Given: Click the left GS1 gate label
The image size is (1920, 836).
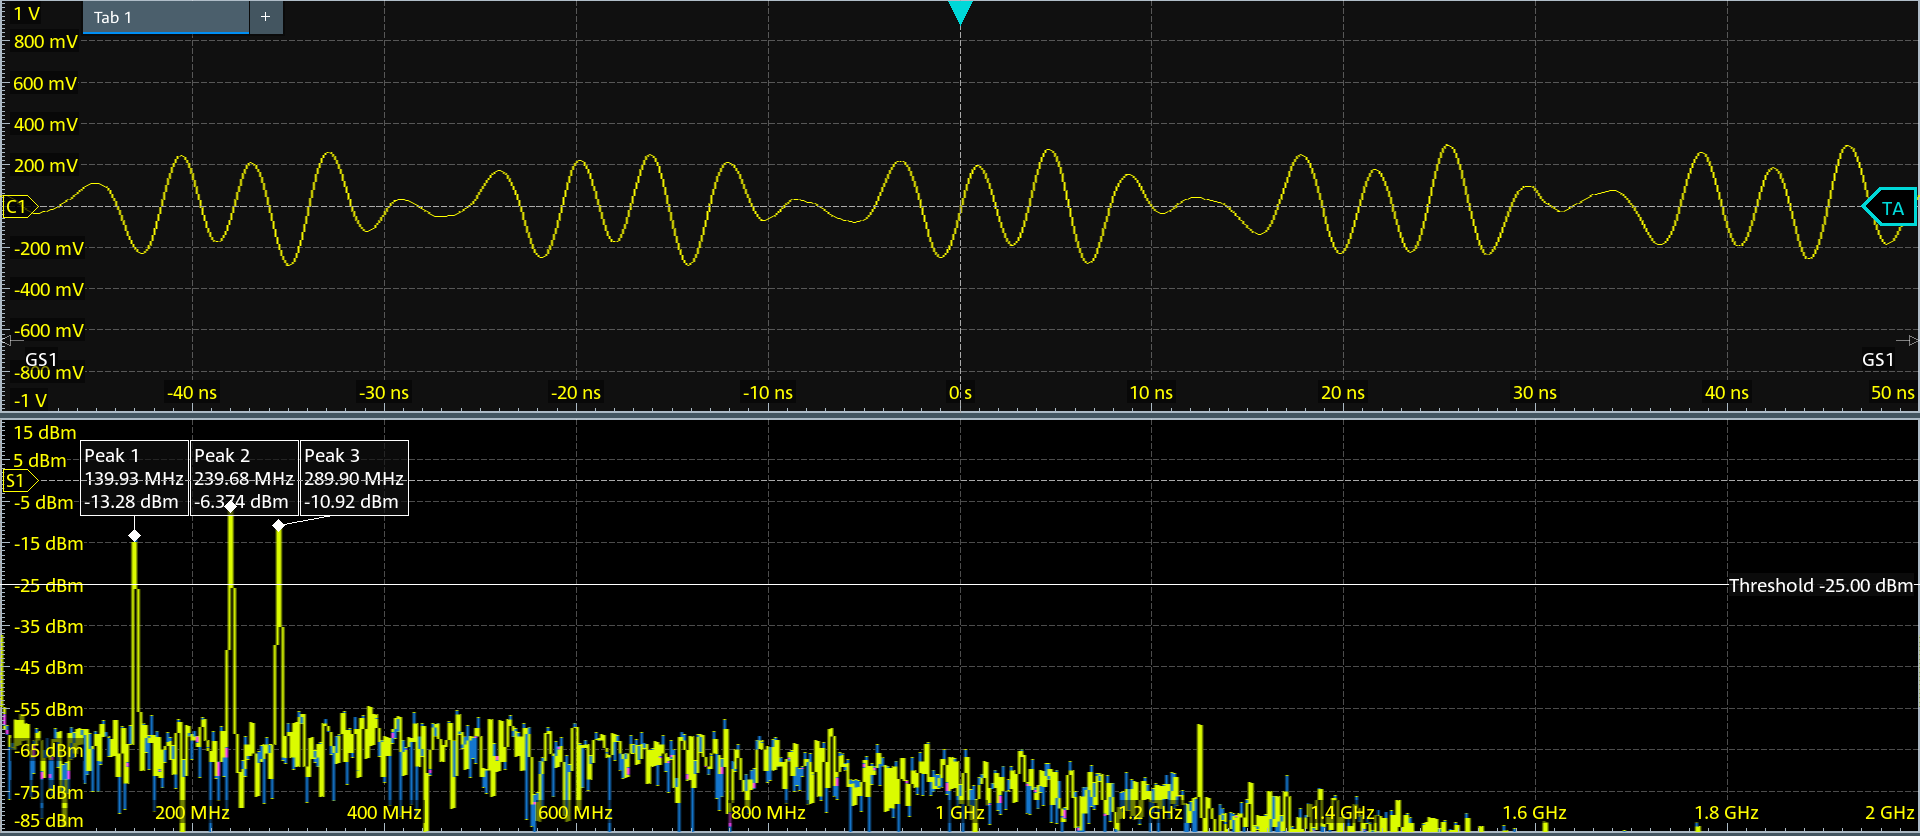Looking at the screenshot, I should 41,360.
